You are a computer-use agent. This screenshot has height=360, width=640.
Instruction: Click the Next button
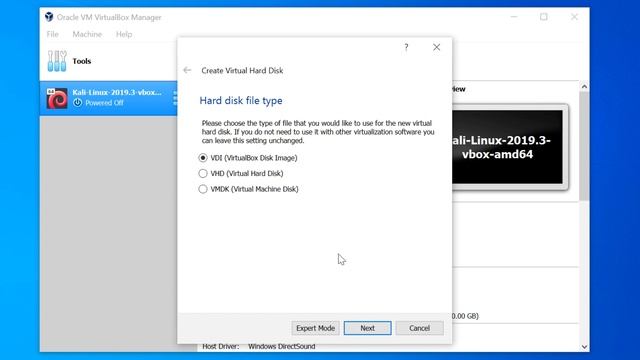coord(367,328)
